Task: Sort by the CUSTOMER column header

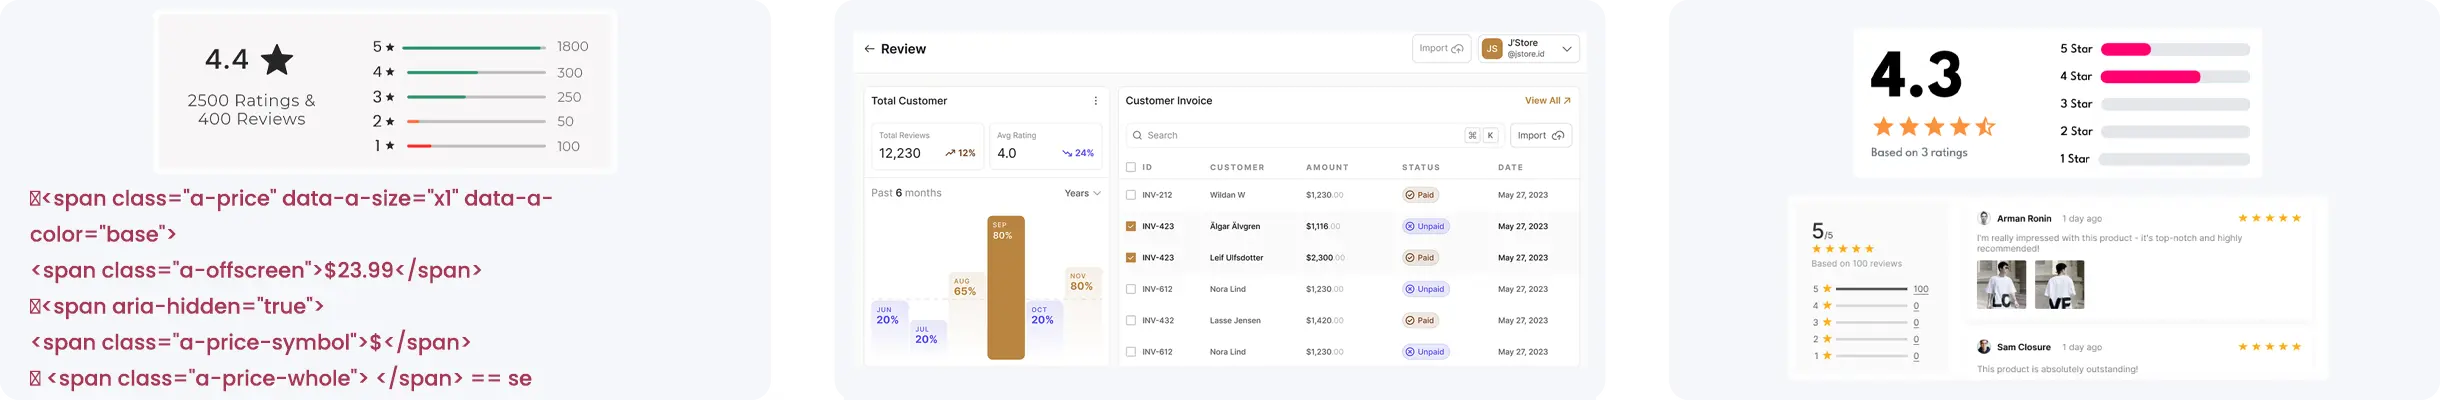Action: pos(1237,167)
